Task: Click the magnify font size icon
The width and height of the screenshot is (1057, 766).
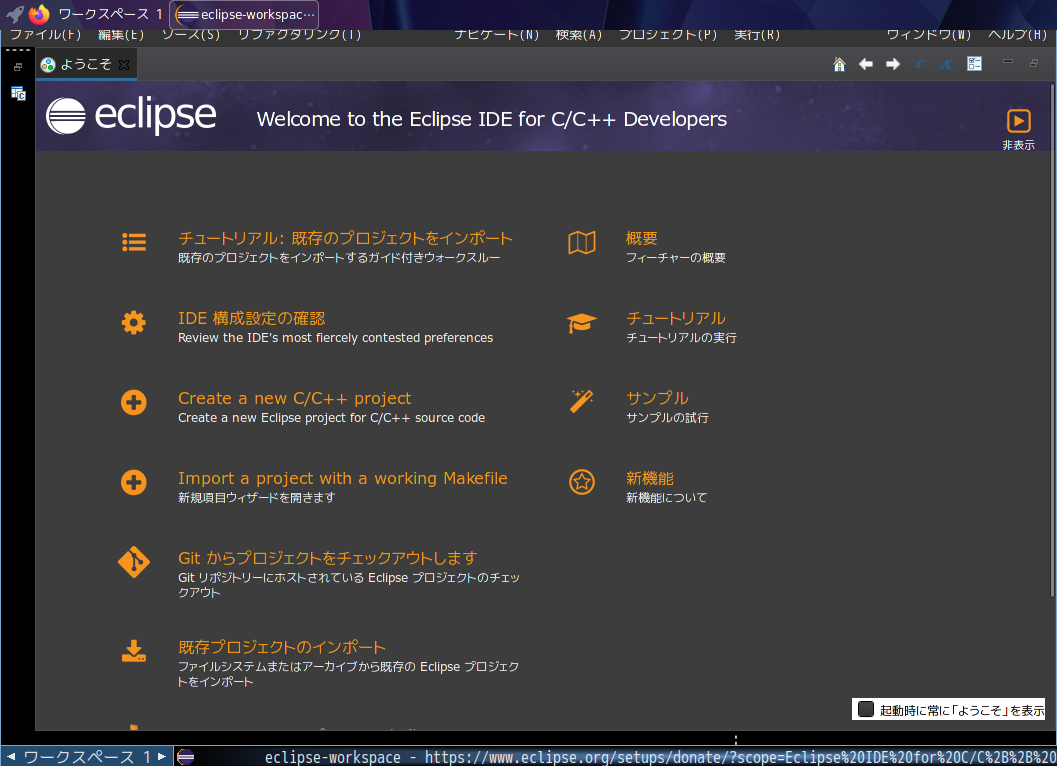Action: click(947, 64)
